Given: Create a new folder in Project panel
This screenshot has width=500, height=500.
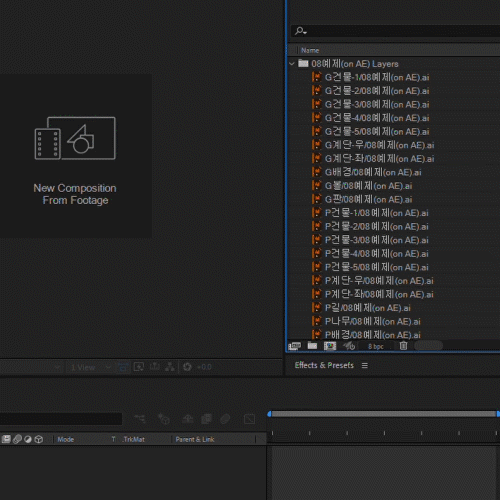Looking at the screenshot, I should [x=312, y=346].
